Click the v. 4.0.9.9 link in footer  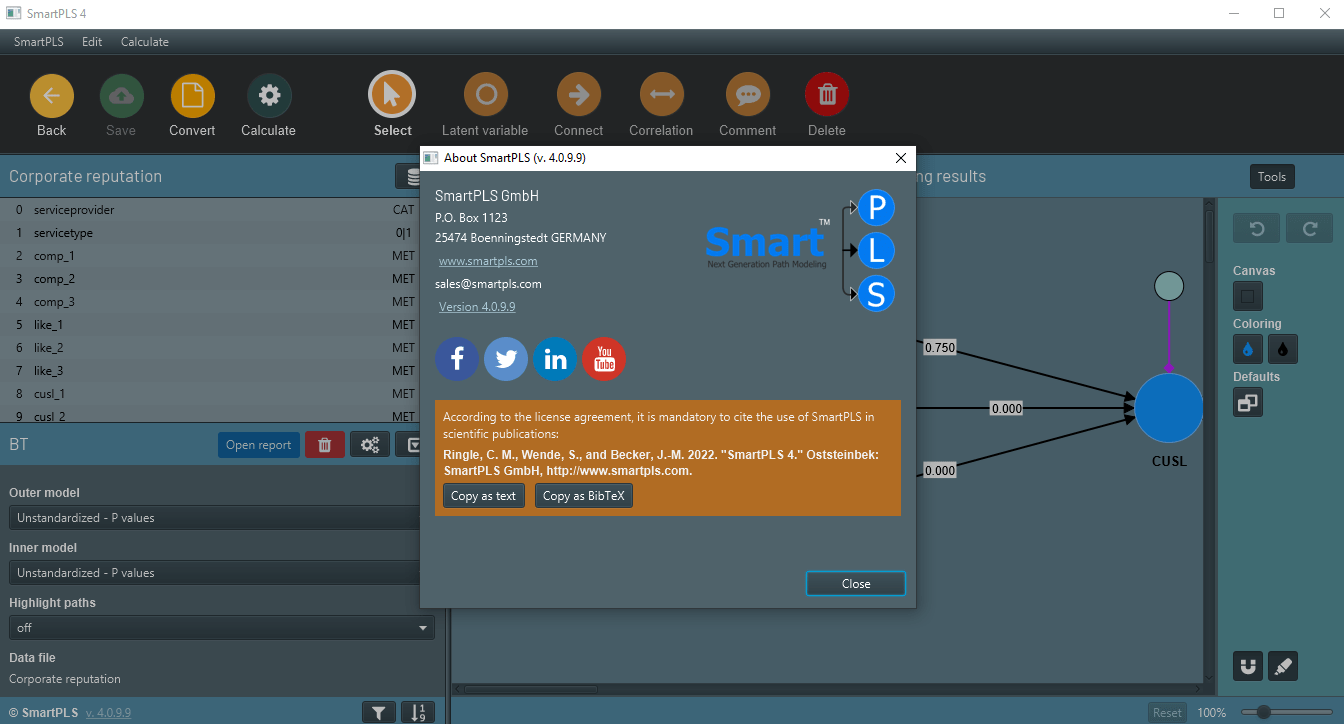coord(108,713)
